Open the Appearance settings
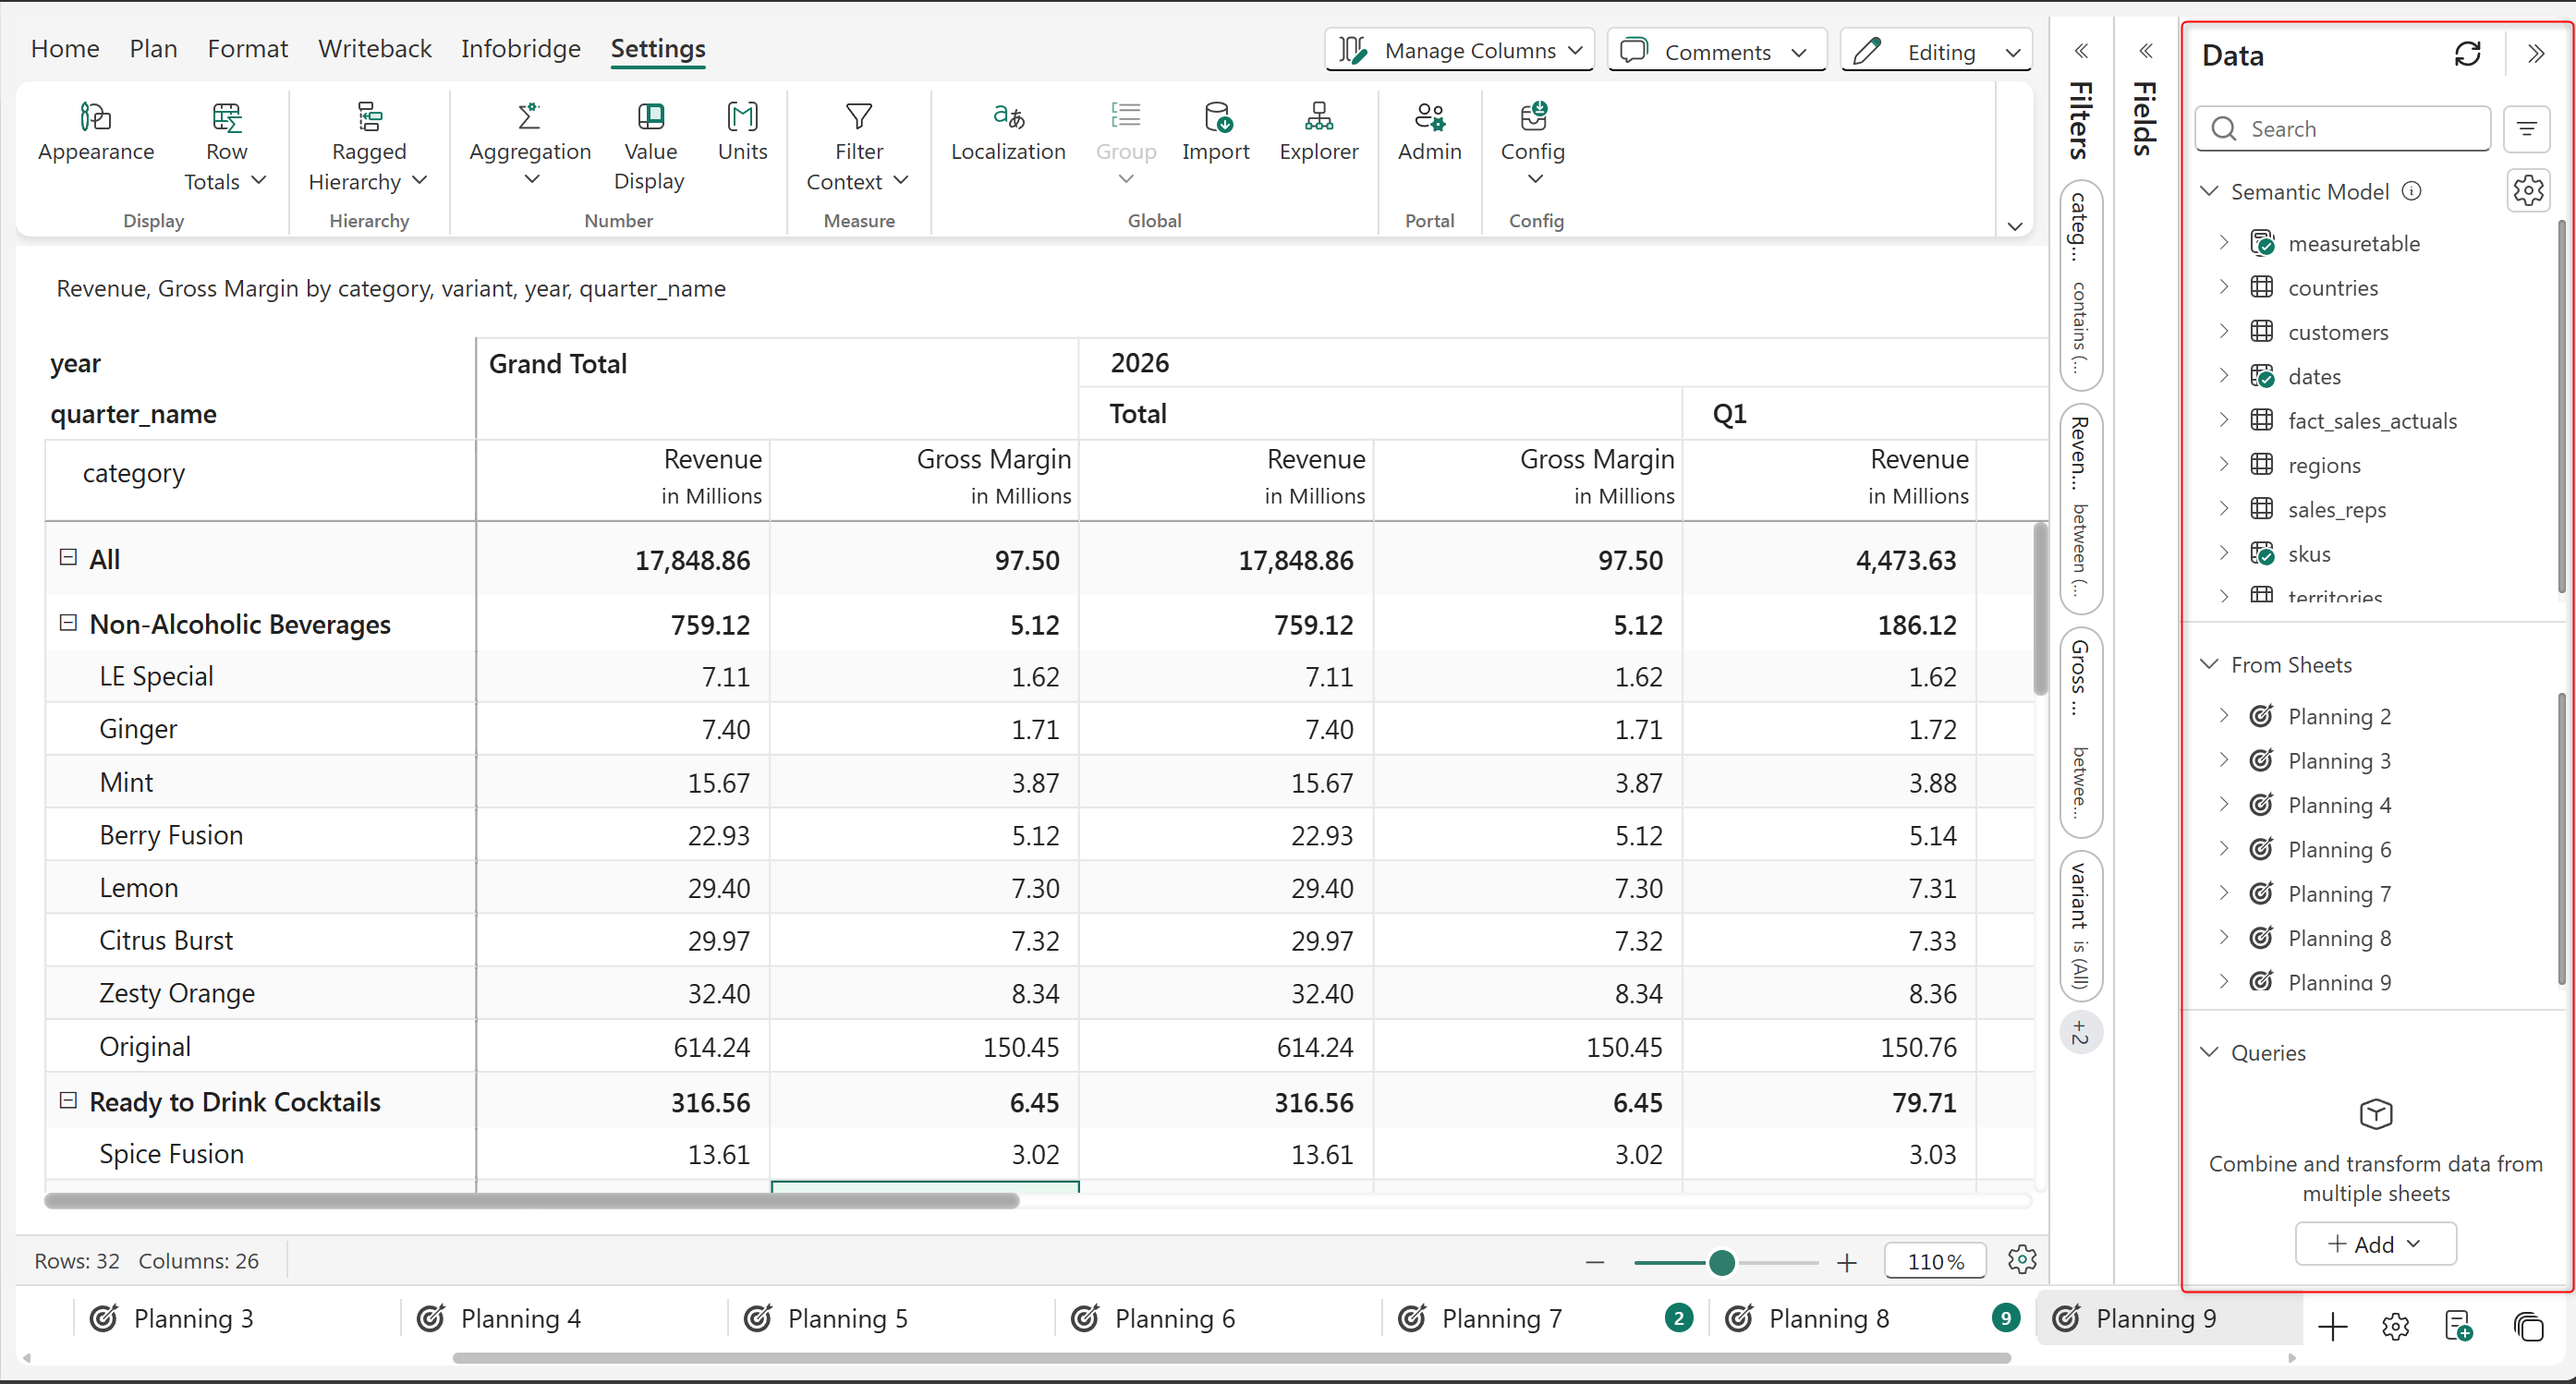 click(96, 132)
